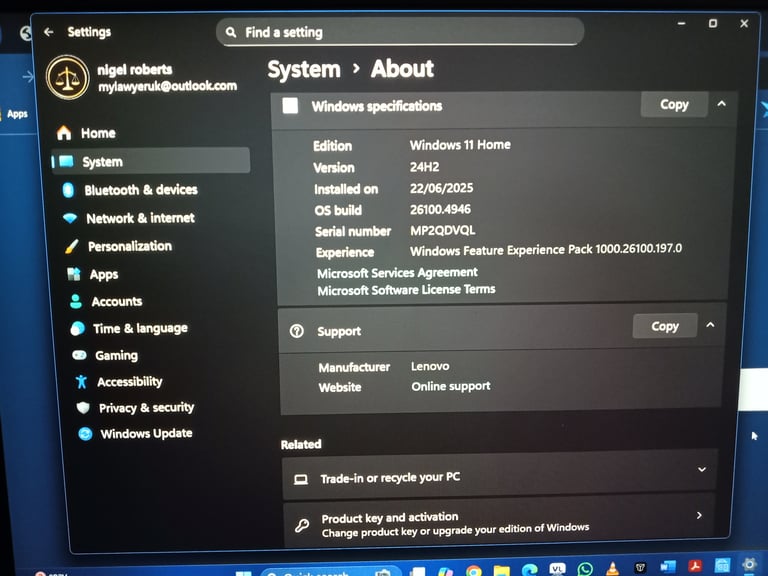Focus the Find a setting search field

400,32
